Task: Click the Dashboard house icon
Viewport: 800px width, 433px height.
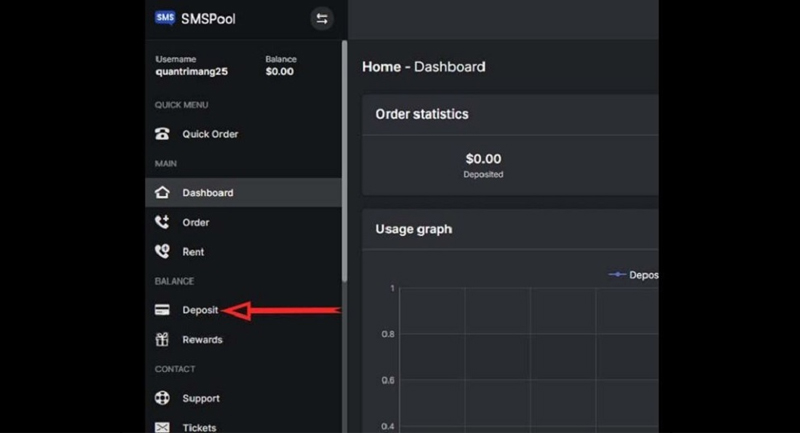Action: click(x=162, y=193)
